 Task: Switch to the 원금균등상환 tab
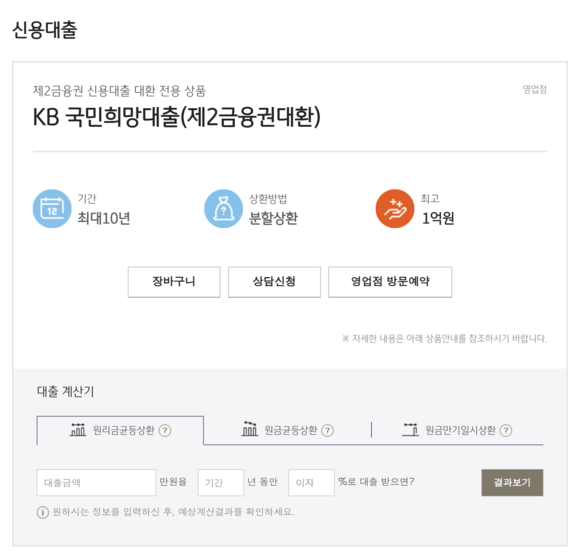pyautogui.click(x=287, y=430)
